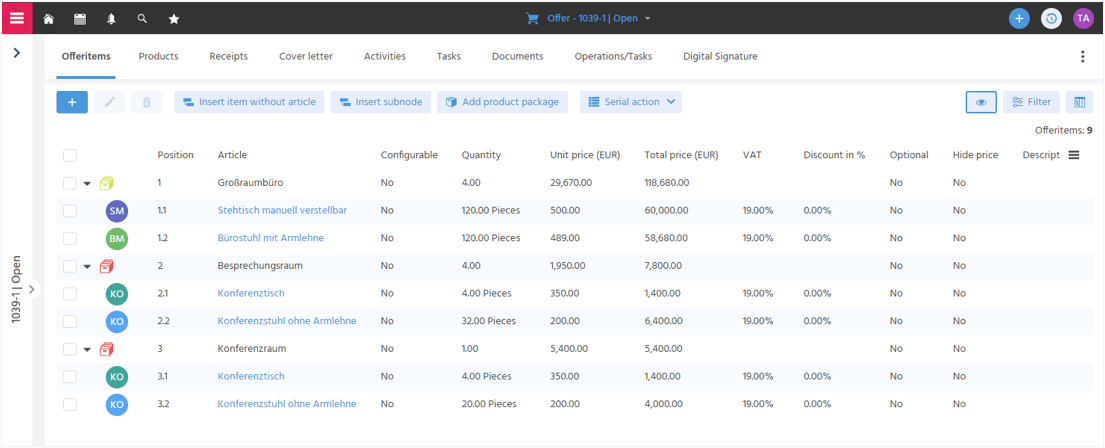Go to the home icon

[49, 19]
